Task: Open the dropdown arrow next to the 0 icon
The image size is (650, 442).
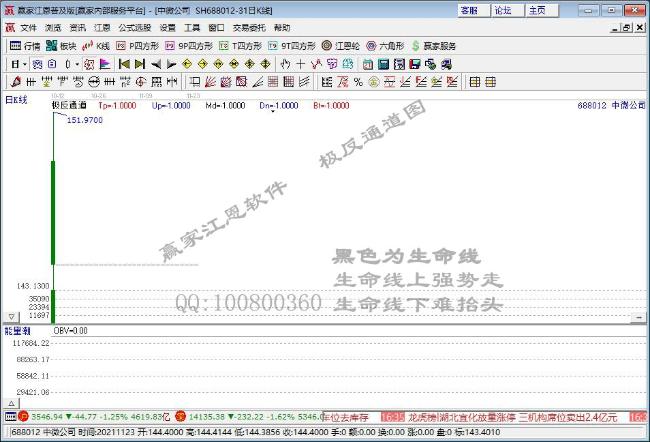Action: [x=77, y=64]
